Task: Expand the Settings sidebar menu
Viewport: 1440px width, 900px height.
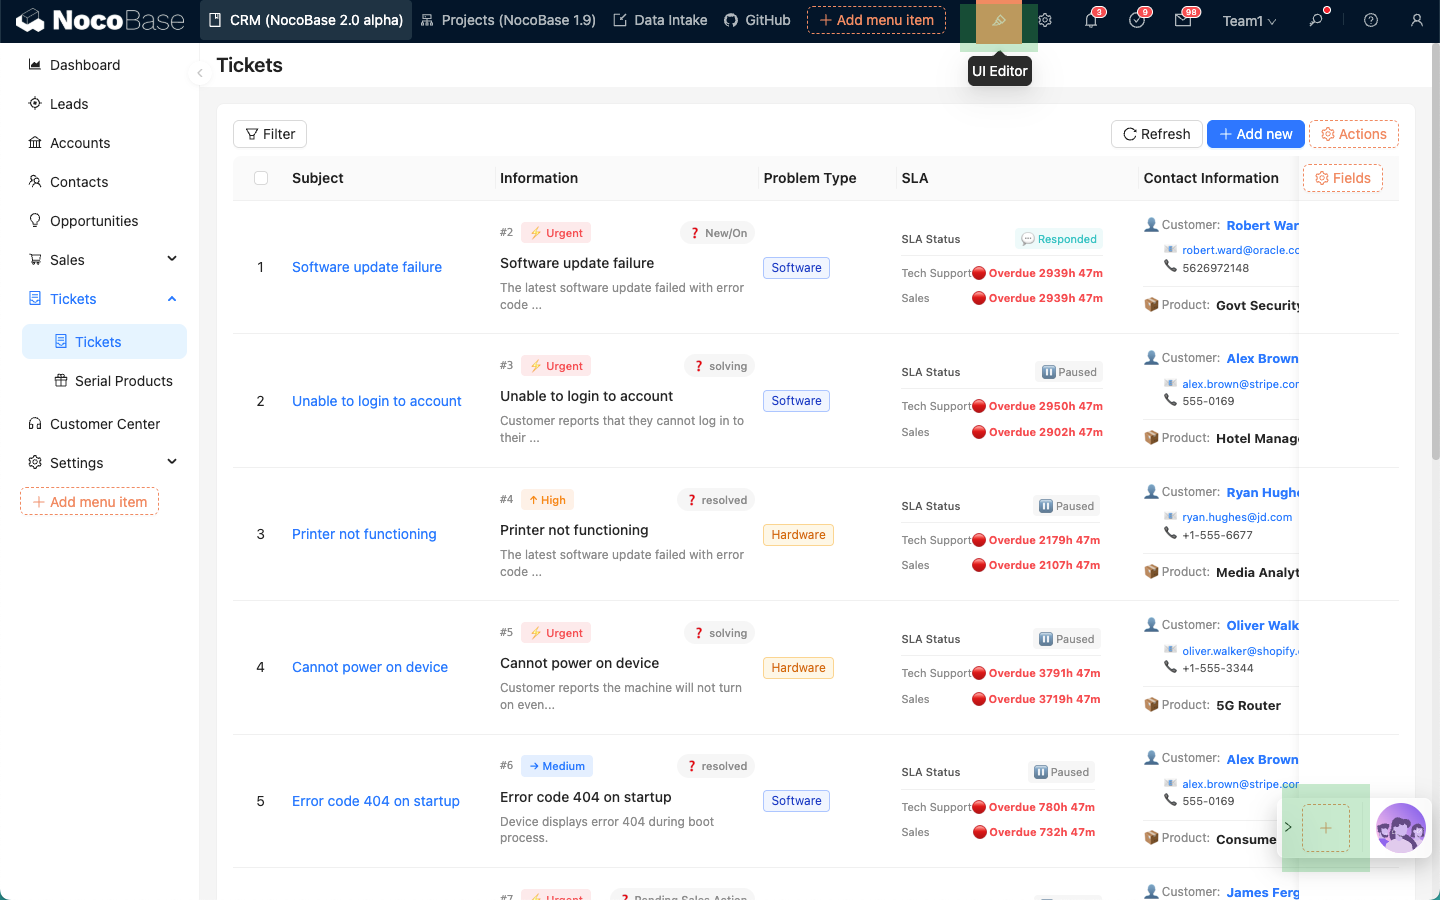Action: pos(172,462)
